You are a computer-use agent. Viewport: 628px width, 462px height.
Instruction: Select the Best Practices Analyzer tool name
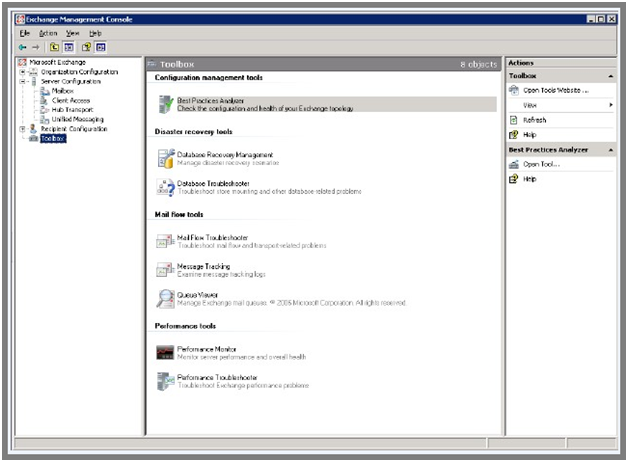(x=210, y=100)
